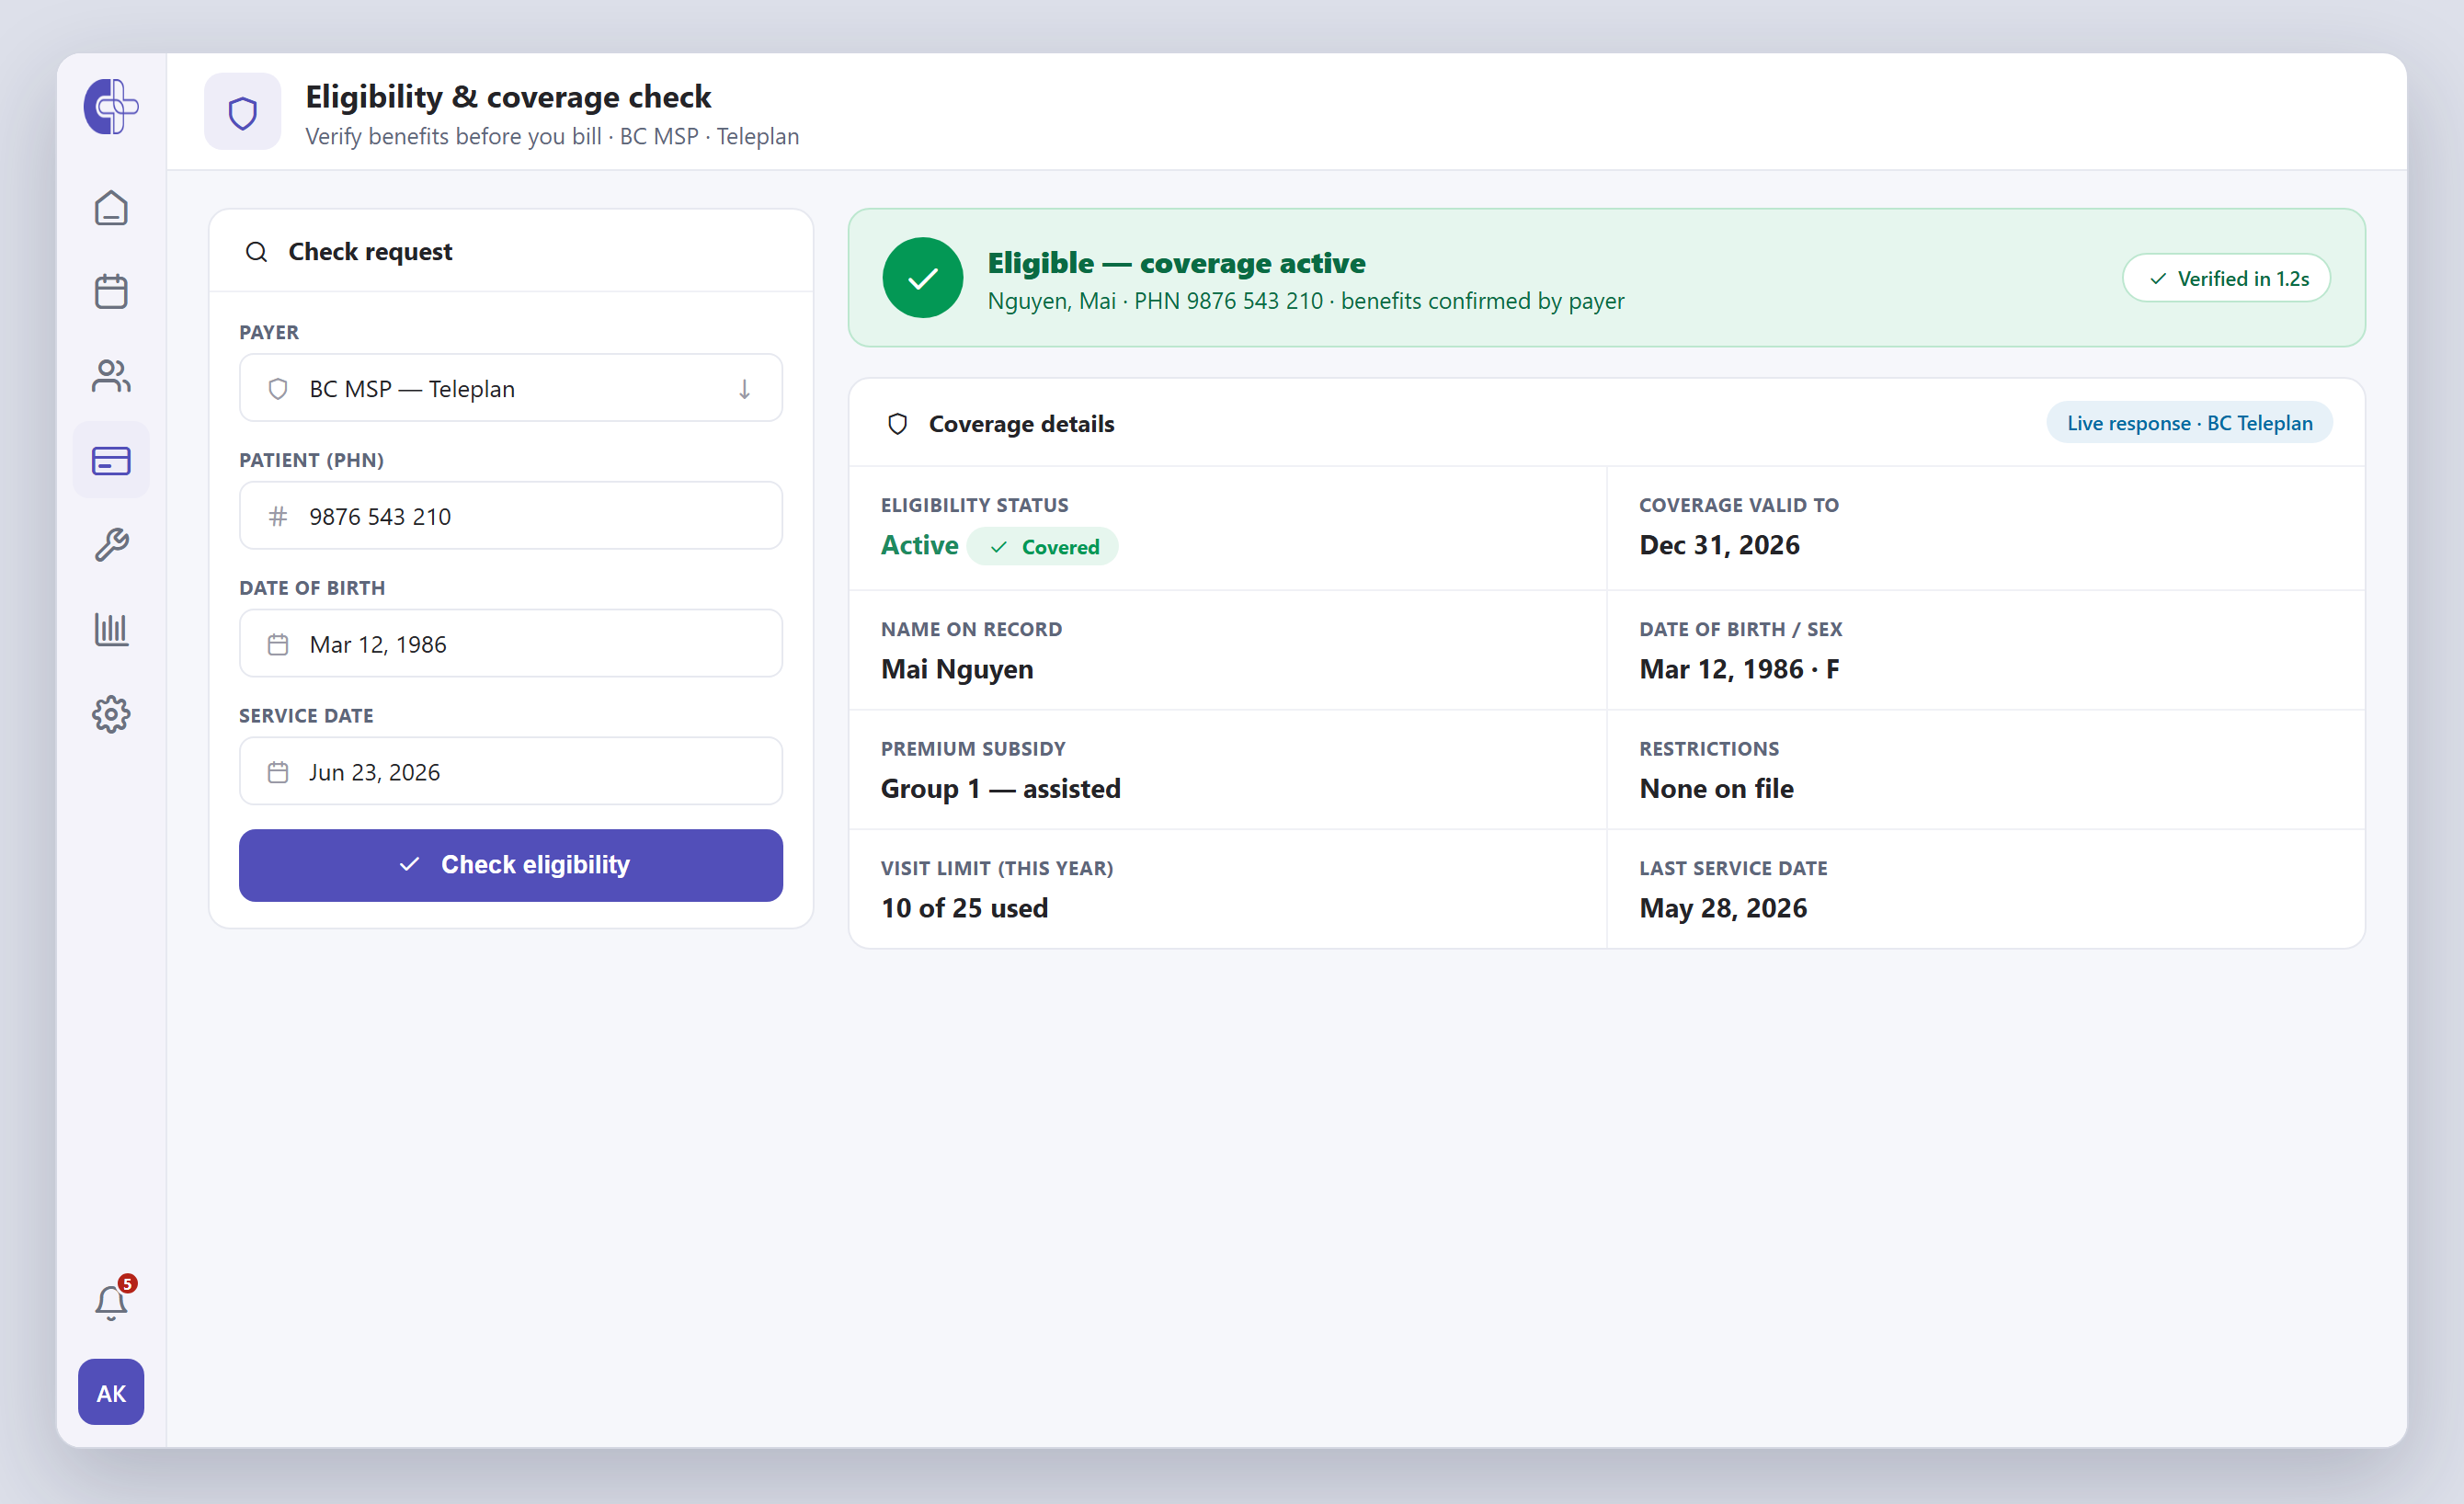Click the shield icon in Payer field
The width and height of the screenshot is (2464, 1504).
coord(278,389)
